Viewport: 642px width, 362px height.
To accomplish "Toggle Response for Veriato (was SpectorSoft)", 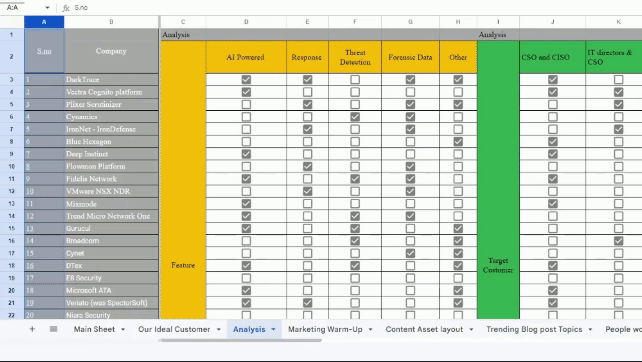I will click(x=307, y=303).
